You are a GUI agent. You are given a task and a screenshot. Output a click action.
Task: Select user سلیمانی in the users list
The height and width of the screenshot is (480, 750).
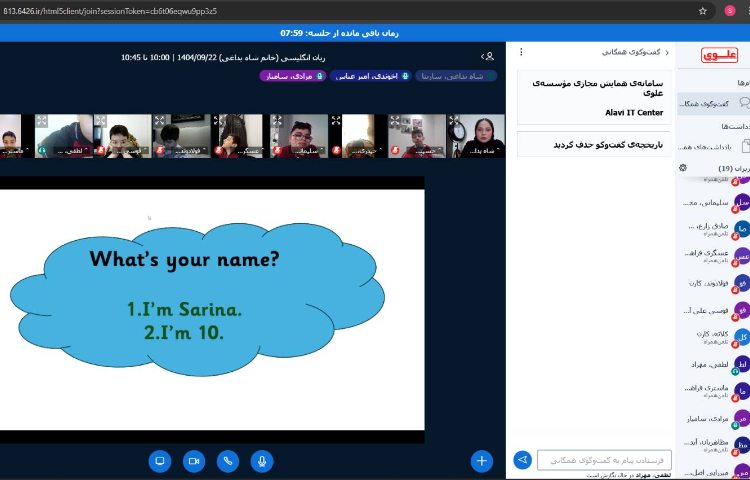(714, 203)
